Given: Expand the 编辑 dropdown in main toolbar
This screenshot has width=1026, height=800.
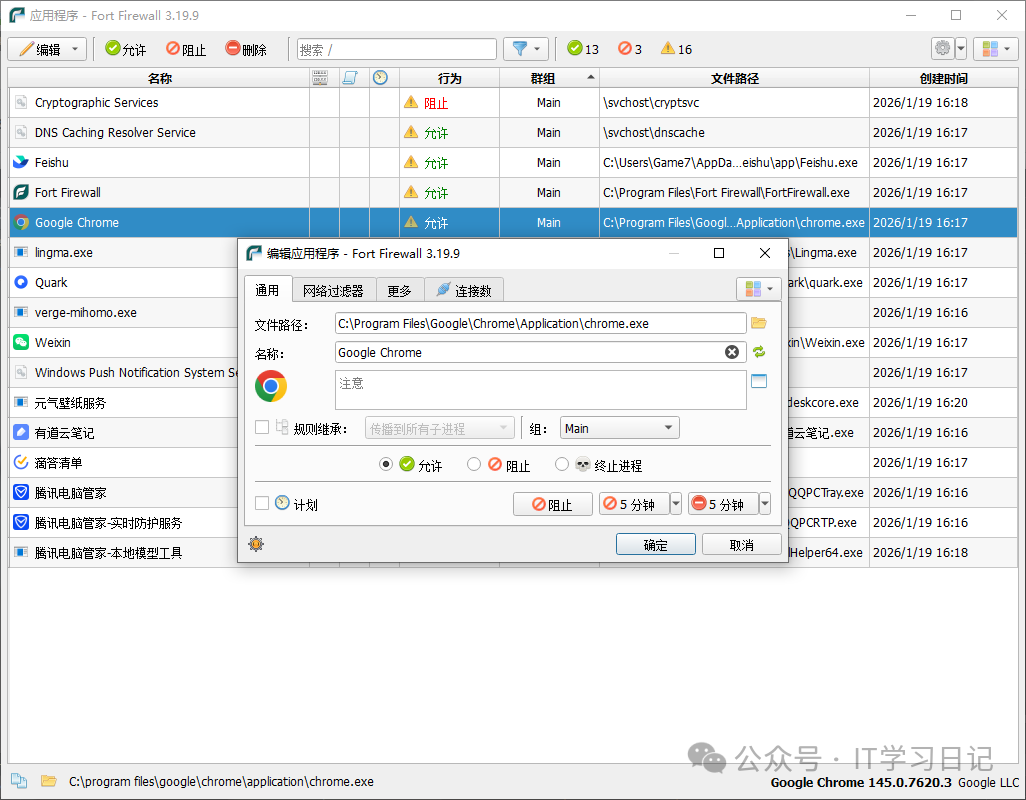Looking at the screenshot, I should 76,49.
